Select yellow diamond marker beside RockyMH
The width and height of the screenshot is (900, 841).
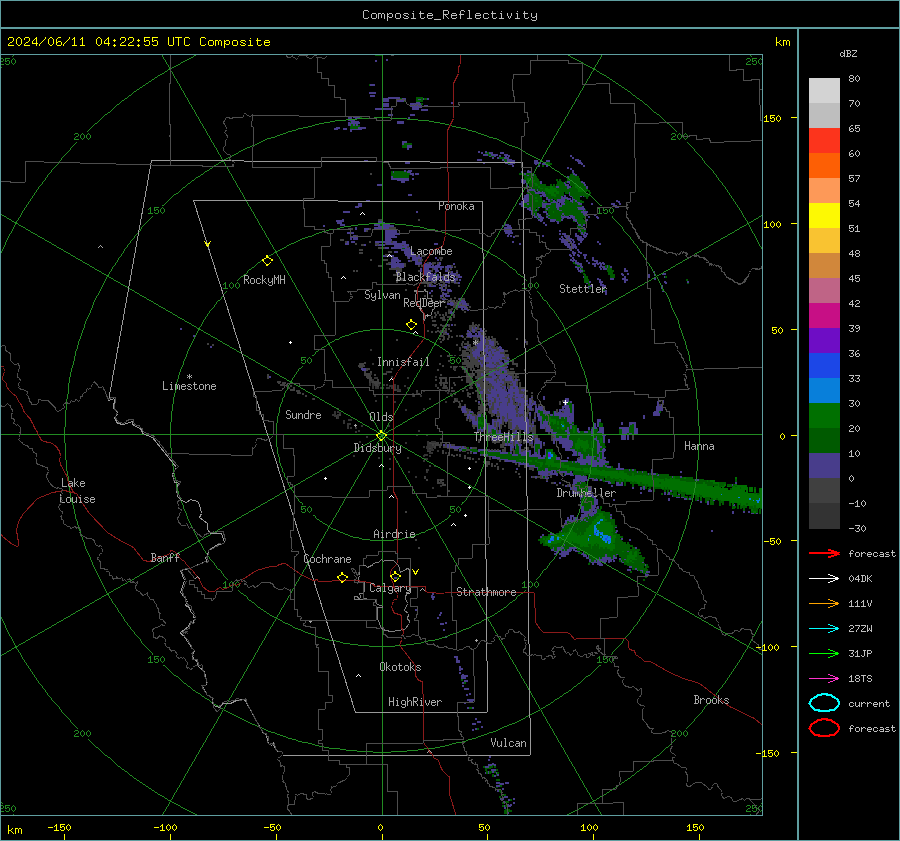click(267, 261)
